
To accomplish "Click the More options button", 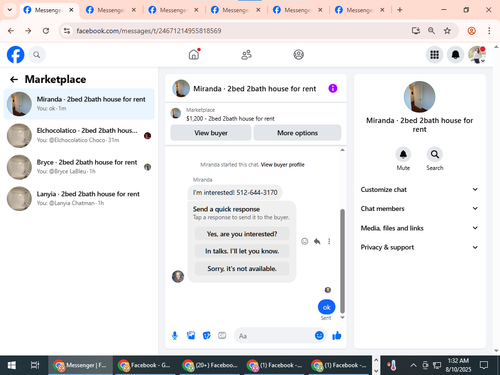I will point(297,133).
